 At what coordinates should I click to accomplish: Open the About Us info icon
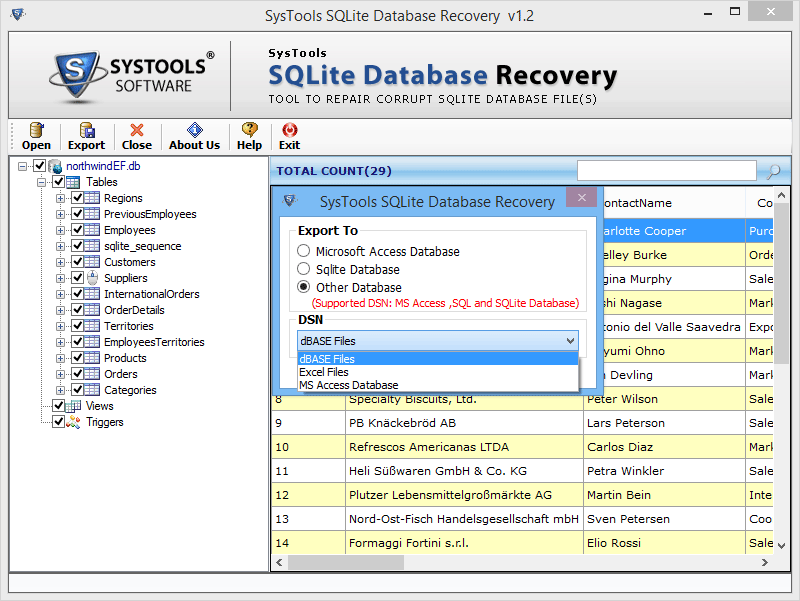[194, 130]
